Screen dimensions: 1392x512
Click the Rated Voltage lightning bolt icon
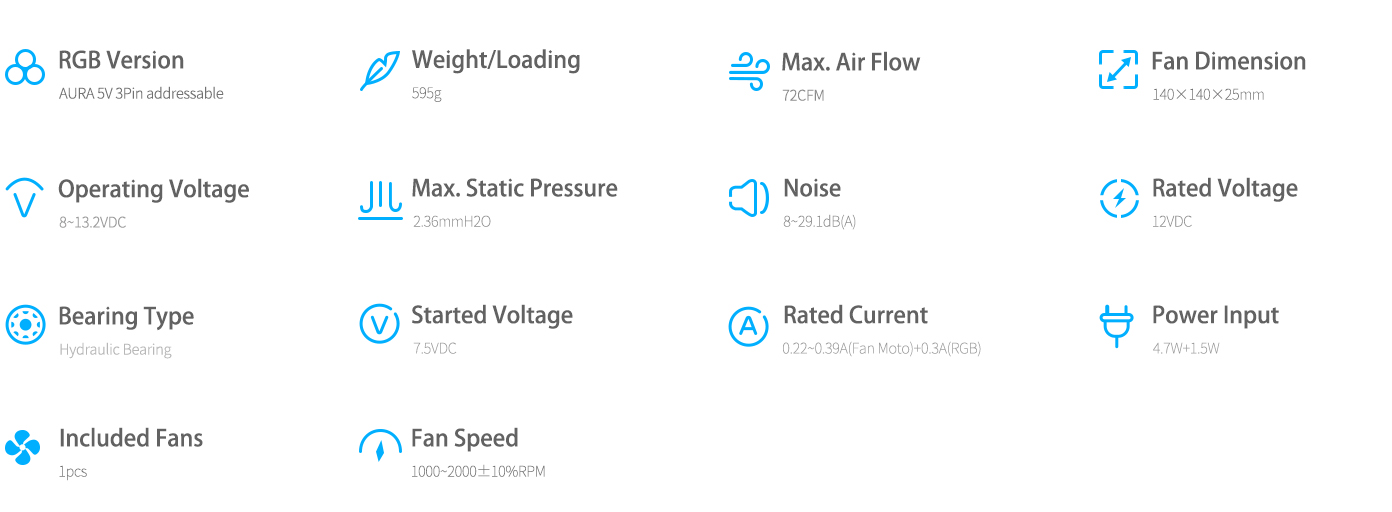click(x=1118, y=198)
